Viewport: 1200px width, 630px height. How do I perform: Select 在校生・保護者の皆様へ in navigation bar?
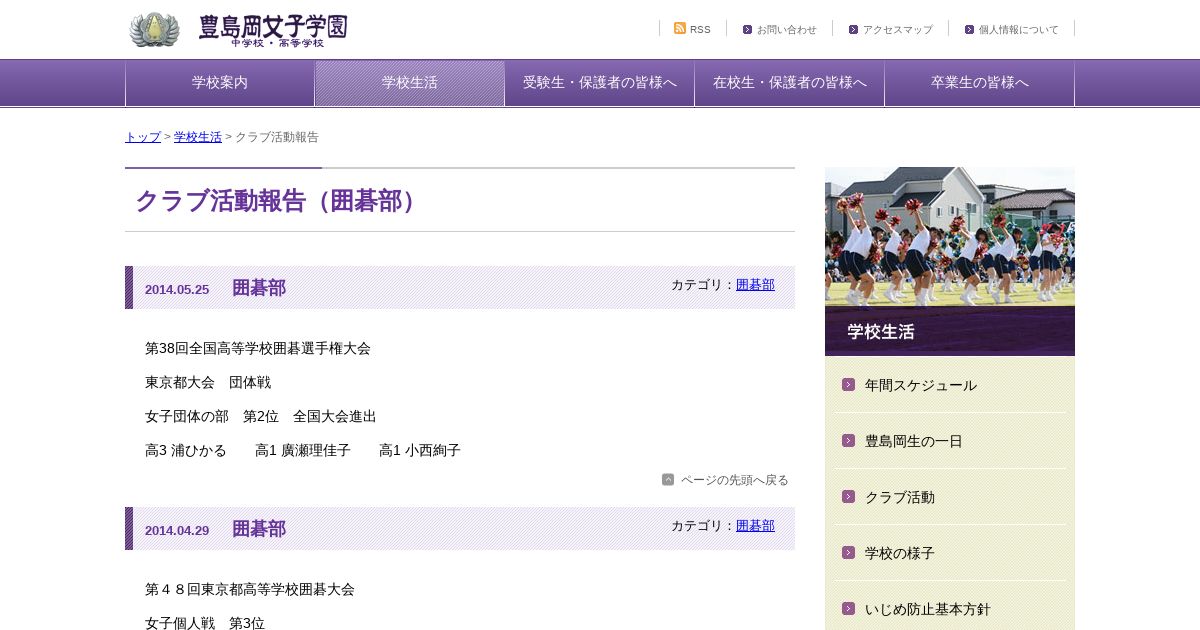790,83
